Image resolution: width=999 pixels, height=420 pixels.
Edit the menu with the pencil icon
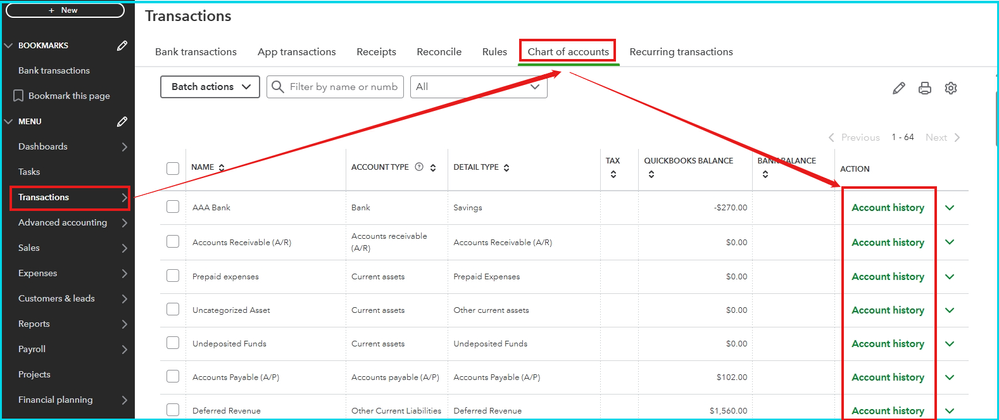[123, 121]
